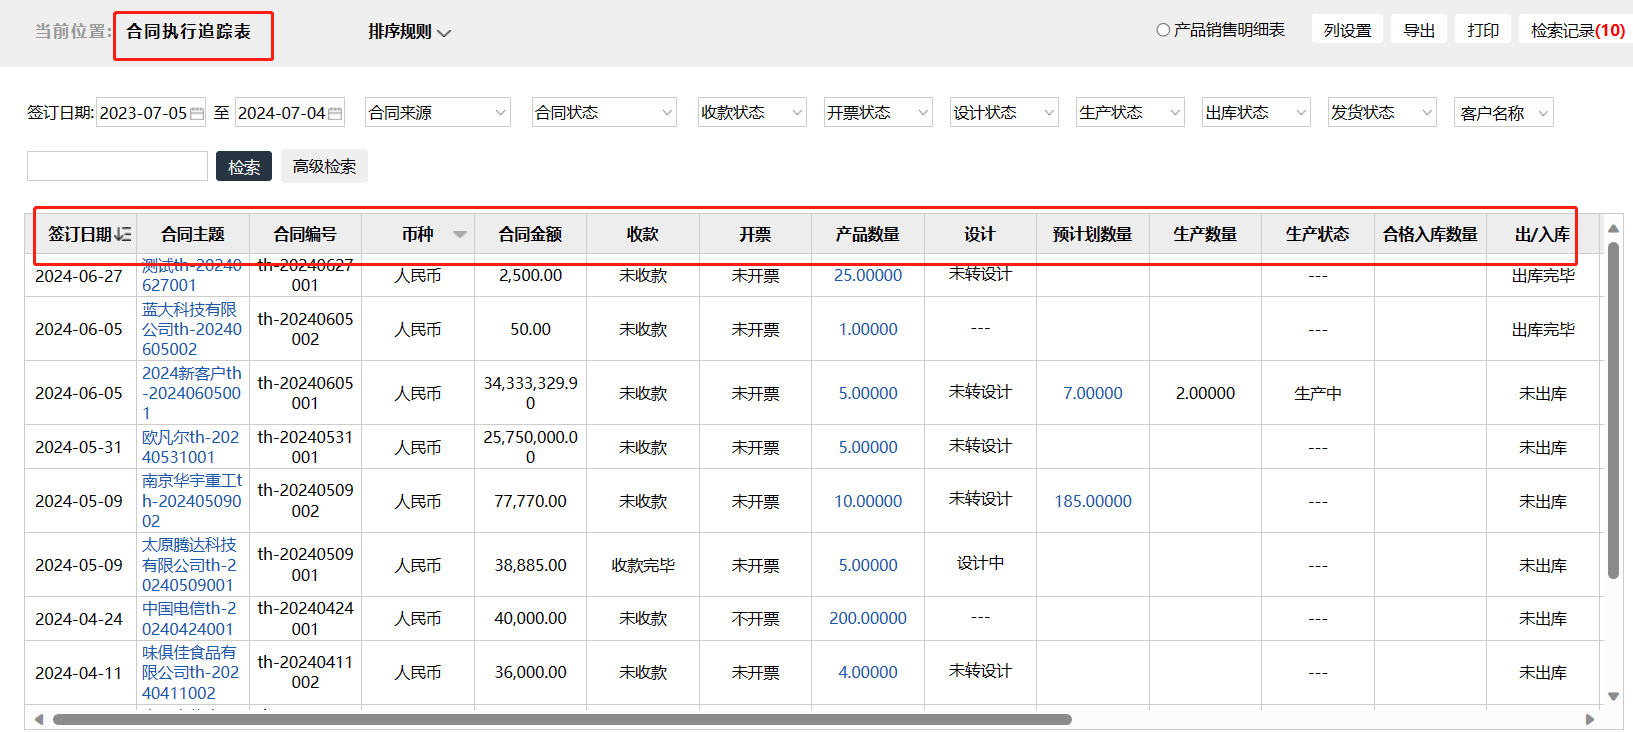Click the search keyword input box
This screenshot has width=1633, height=733.
pyautogui.click(x=117, y=166)
